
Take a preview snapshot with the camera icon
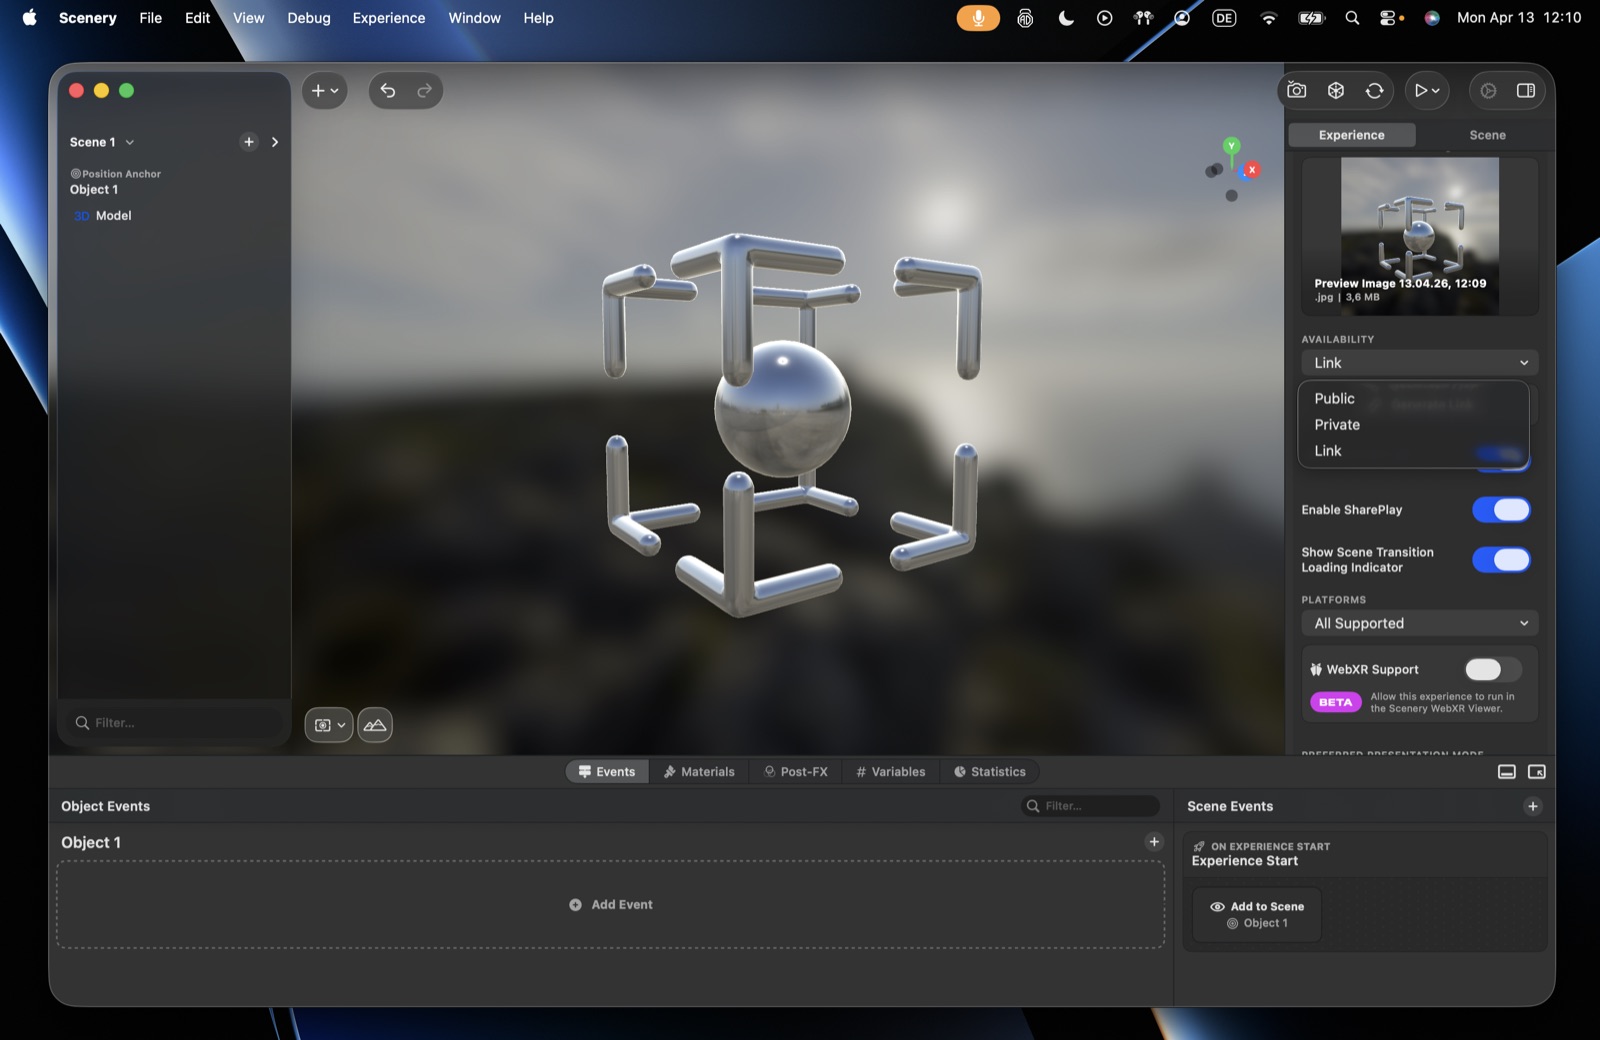pyautogui.click(x=1297, y=91)
